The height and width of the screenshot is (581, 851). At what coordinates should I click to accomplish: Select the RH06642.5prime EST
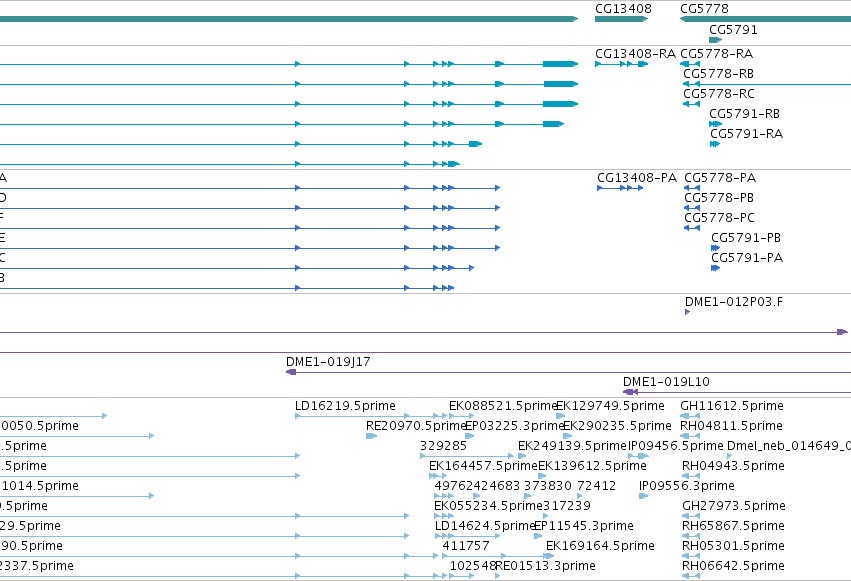coord(691,577)
